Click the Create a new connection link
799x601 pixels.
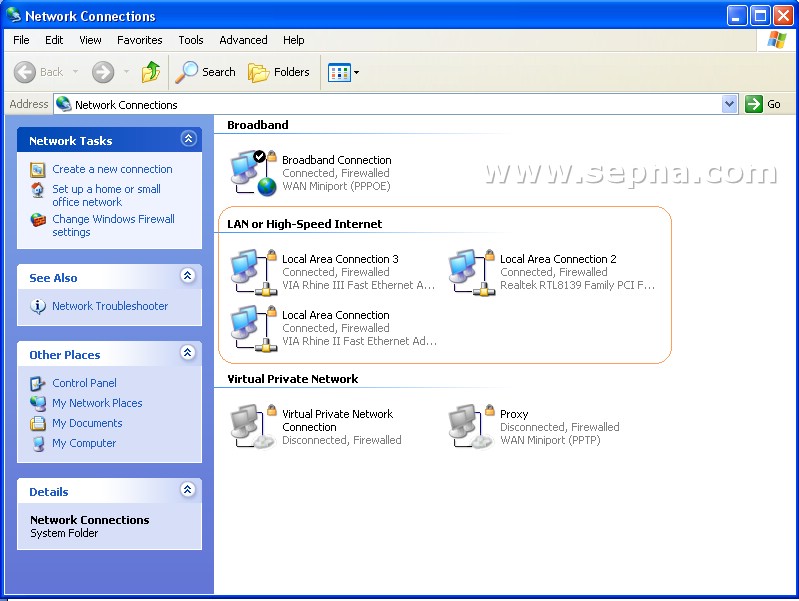coord(112,169)
